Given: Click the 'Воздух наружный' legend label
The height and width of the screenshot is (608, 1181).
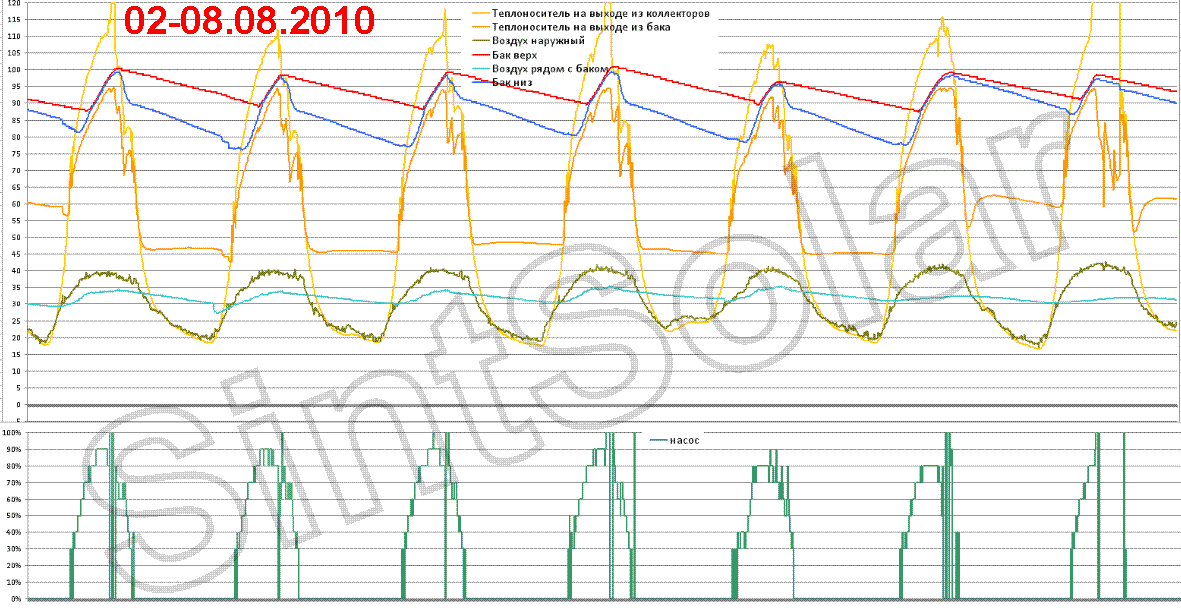Looking at the screenshot, I should [538, 41].
